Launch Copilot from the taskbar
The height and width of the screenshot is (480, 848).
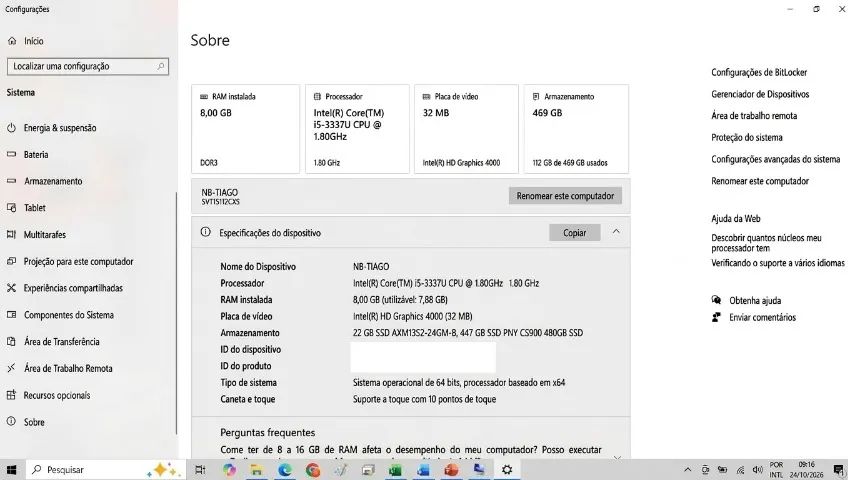(229, 470)
